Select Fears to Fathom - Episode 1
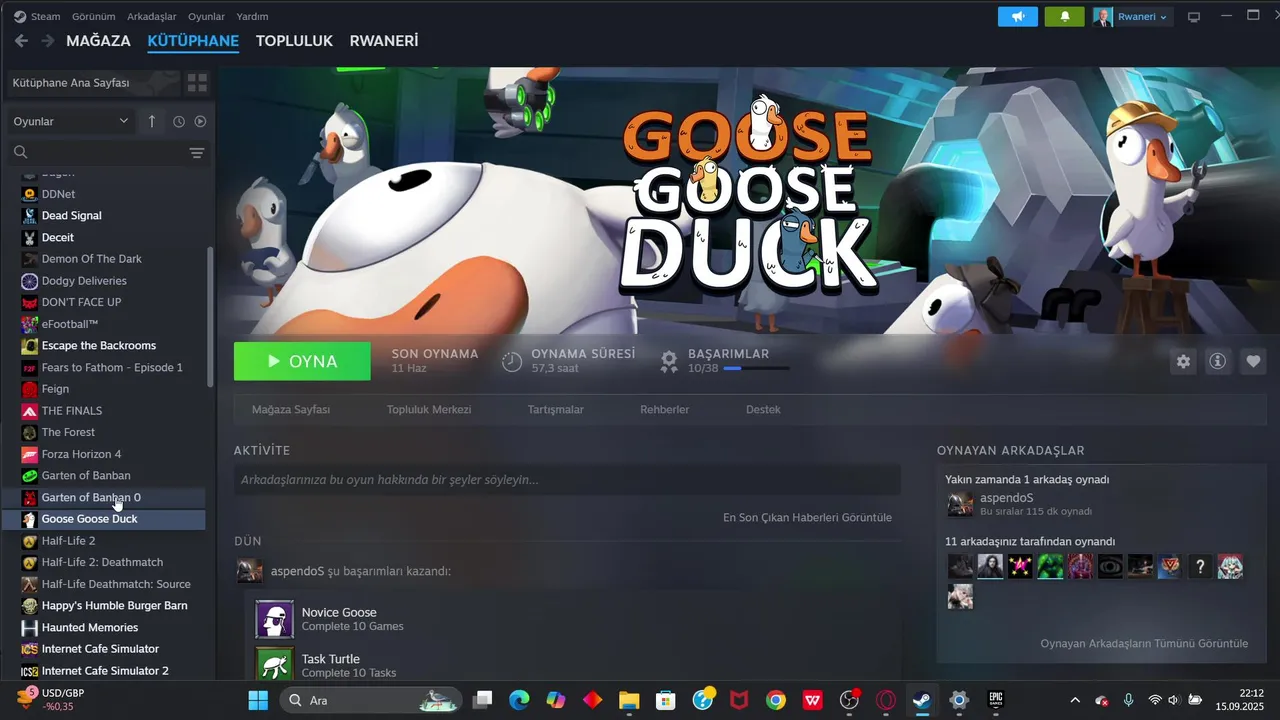 tap(113, 367)
